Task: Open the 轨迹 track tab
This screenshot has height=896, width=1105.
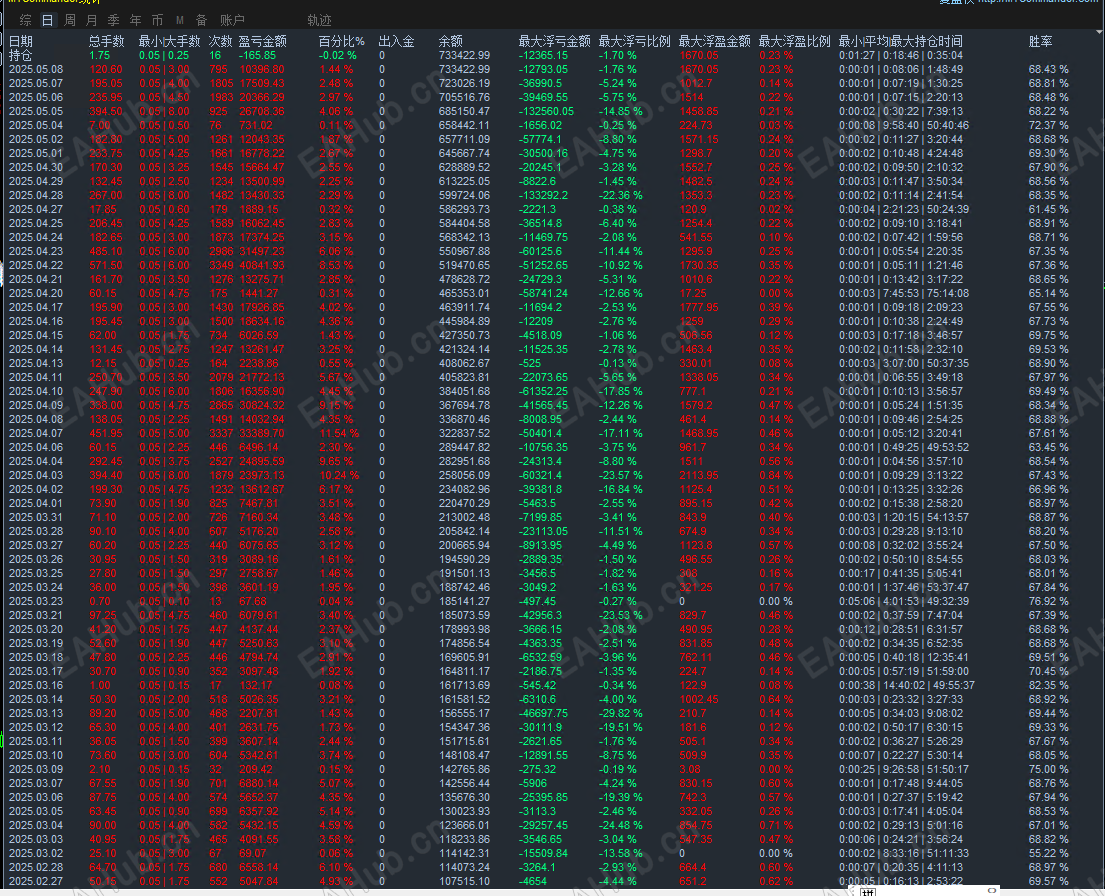Action: [319, 20]
